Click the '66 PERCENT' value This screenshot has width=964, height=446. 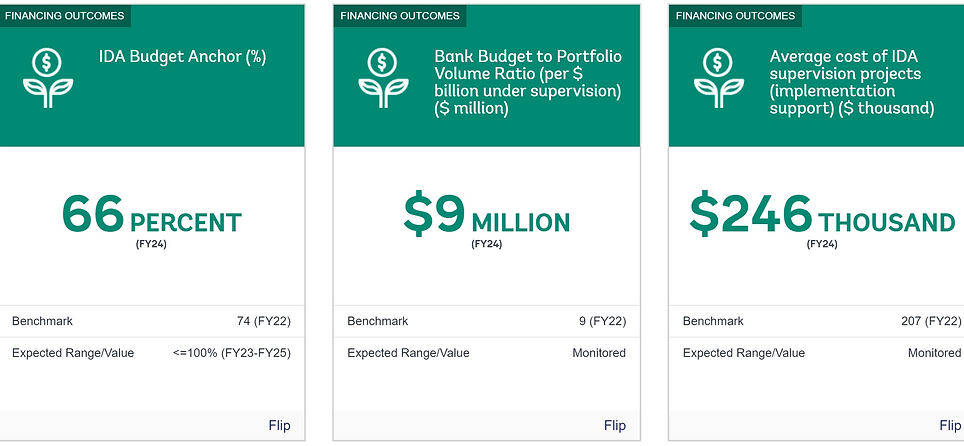[x=152, y=217]
